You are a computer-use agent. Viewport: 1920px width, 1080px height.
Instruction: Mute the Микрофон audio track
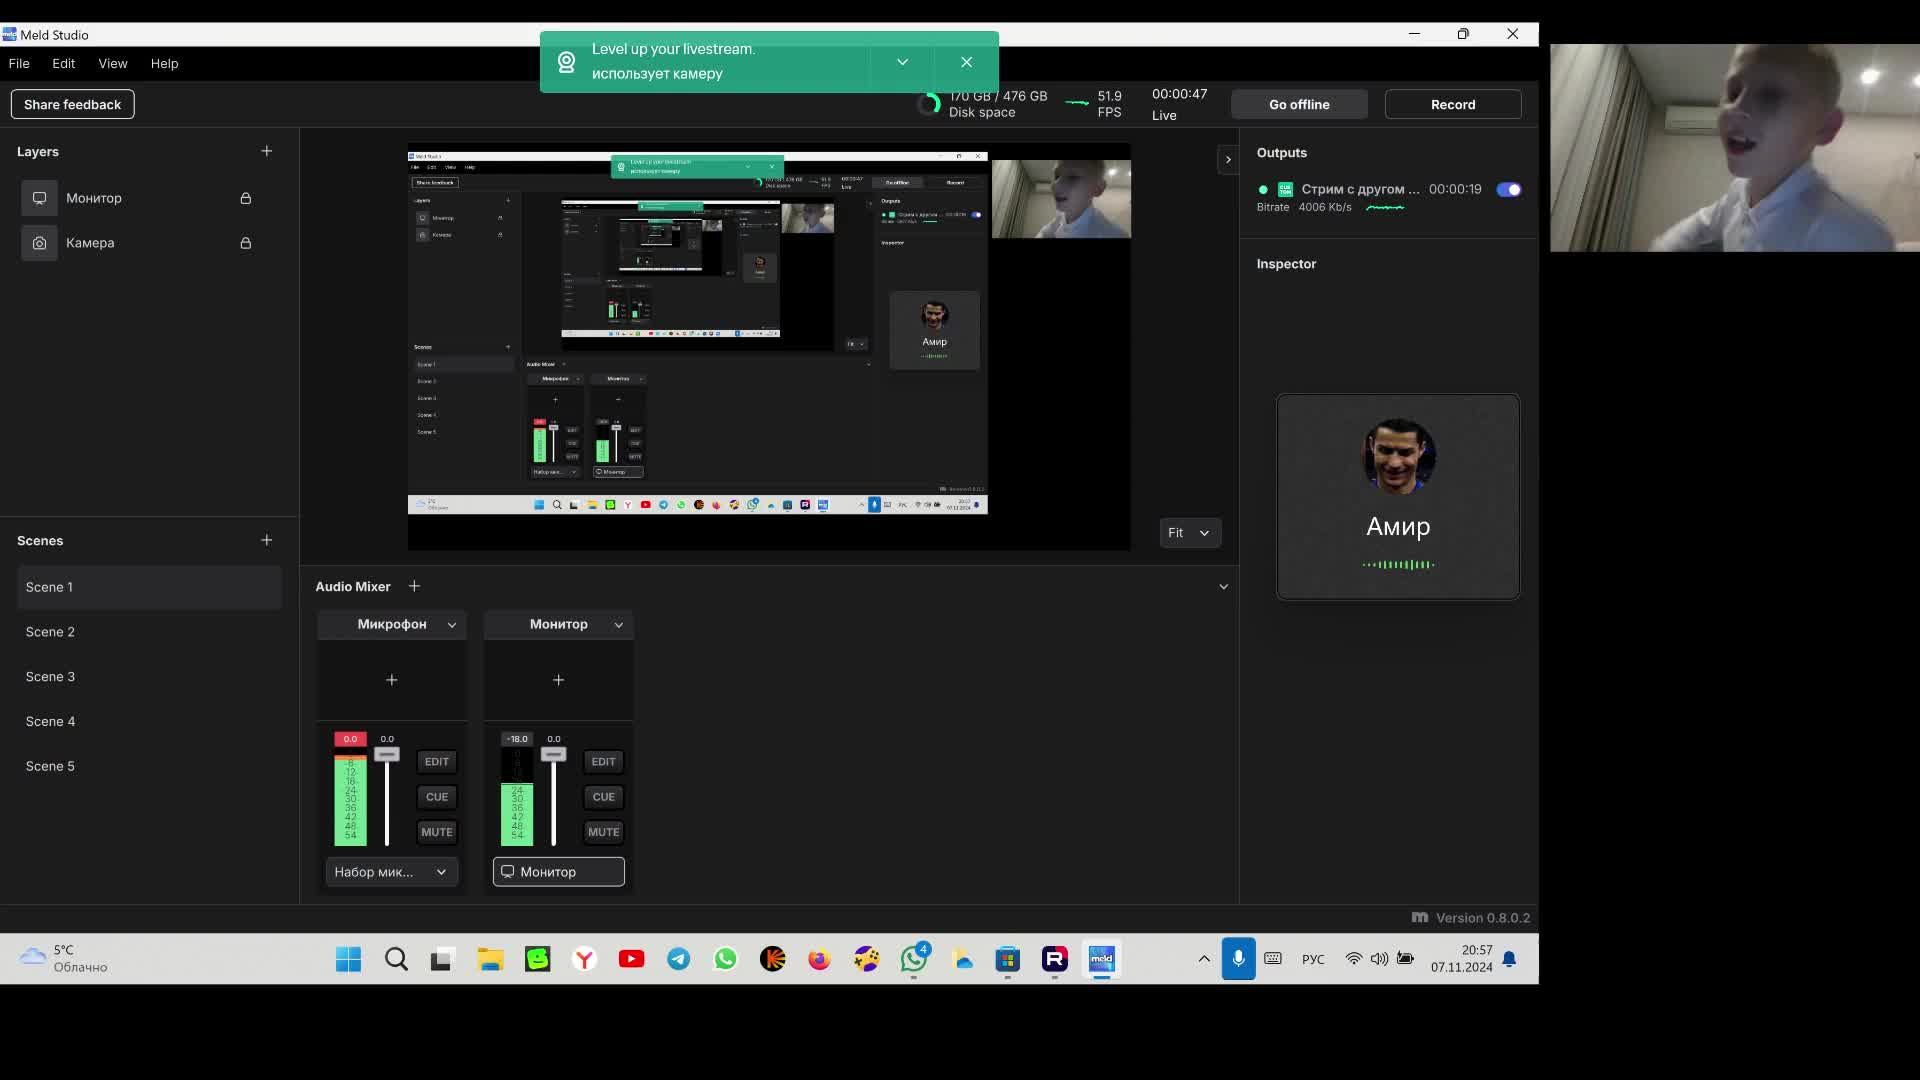(436, 832)
